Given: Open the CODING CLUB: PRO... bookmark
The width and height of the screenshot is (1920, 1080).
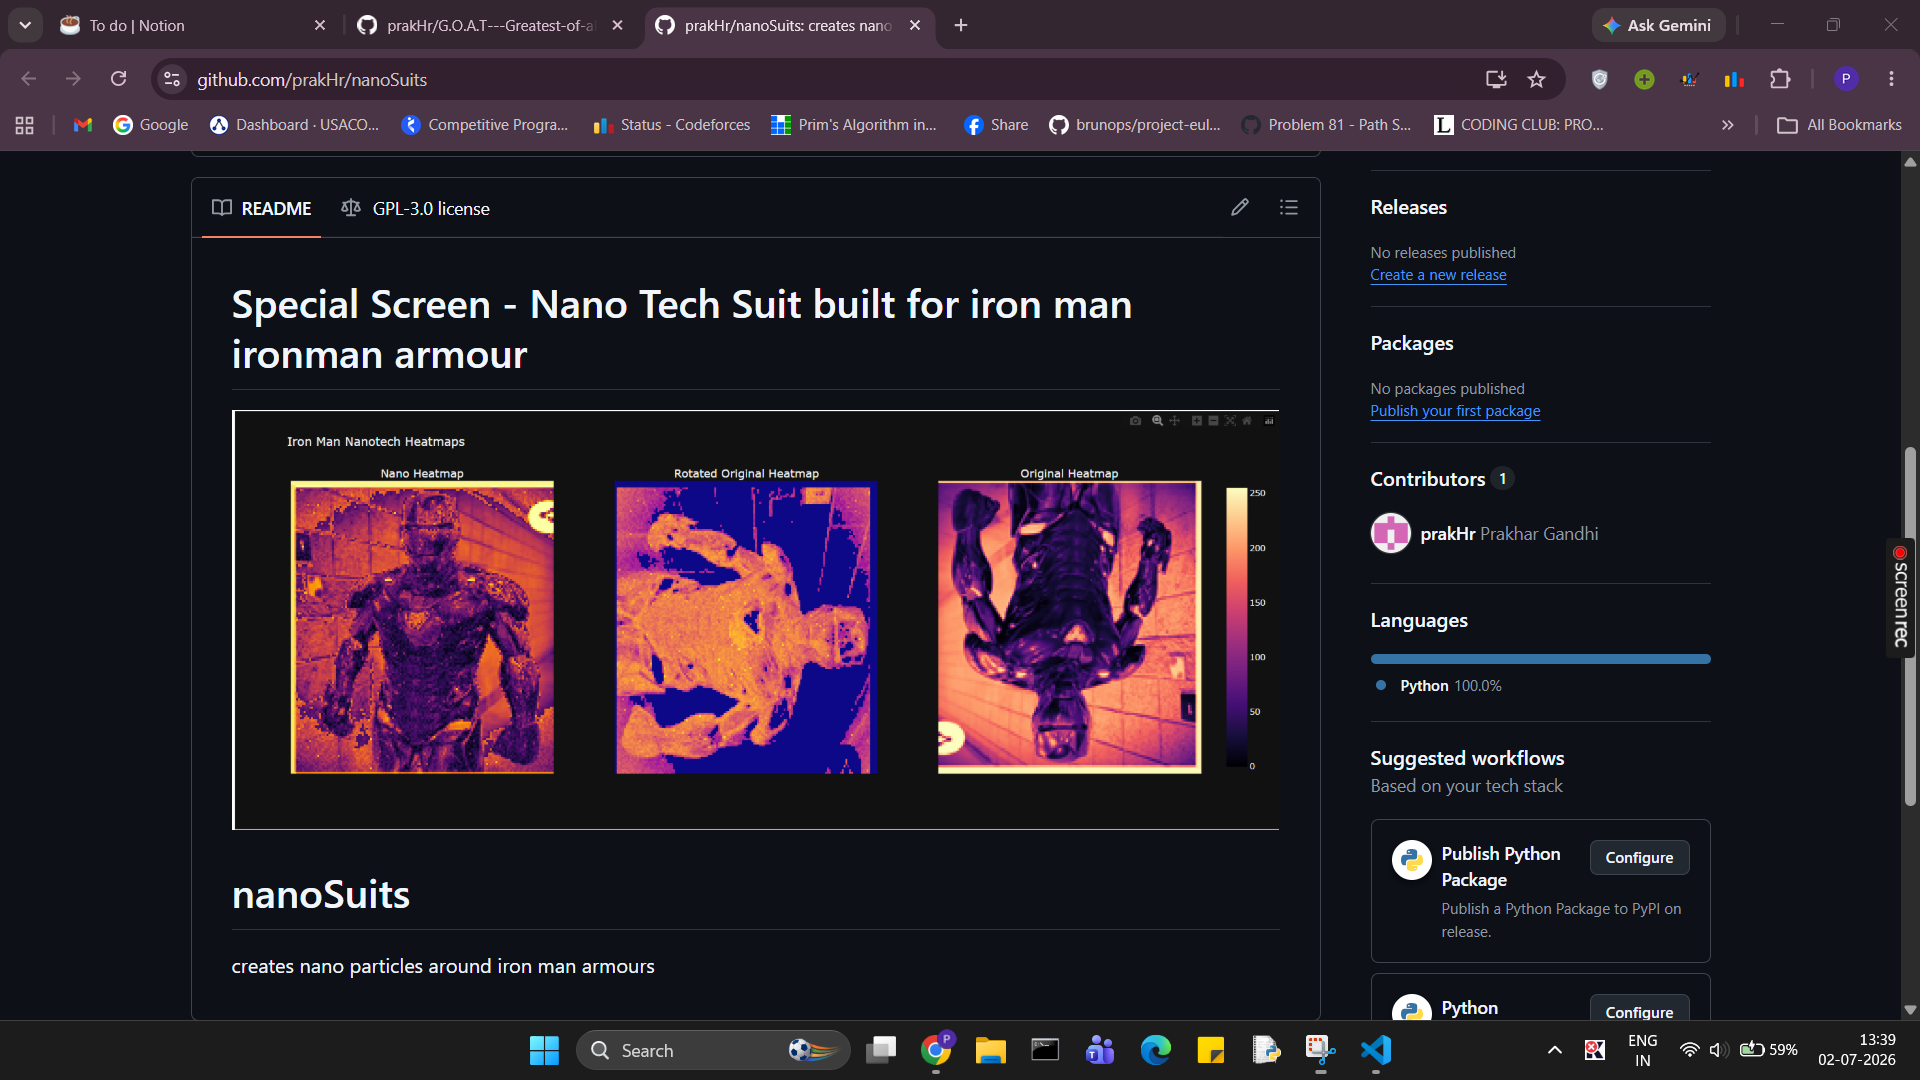Looking at the screenshot, I should tap(1519, 125).
